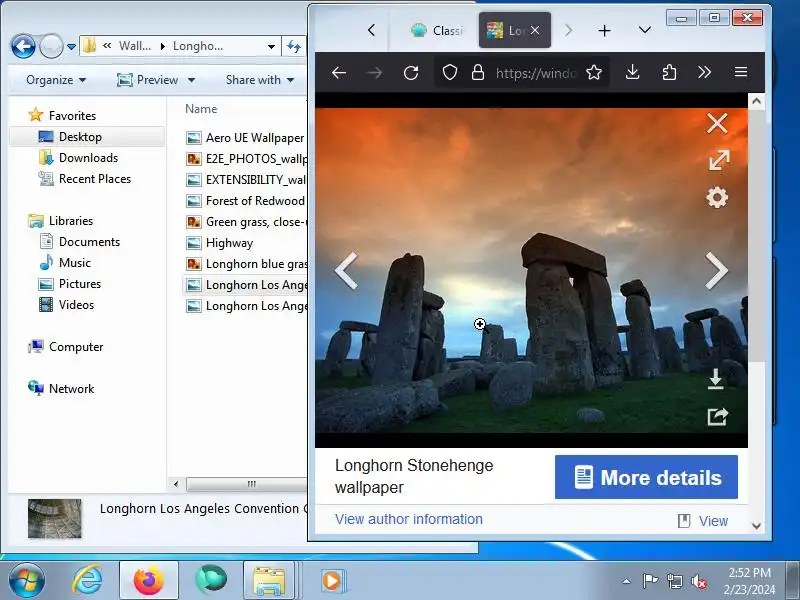
Task: Open the Share with menu
Action: point(260,80)
